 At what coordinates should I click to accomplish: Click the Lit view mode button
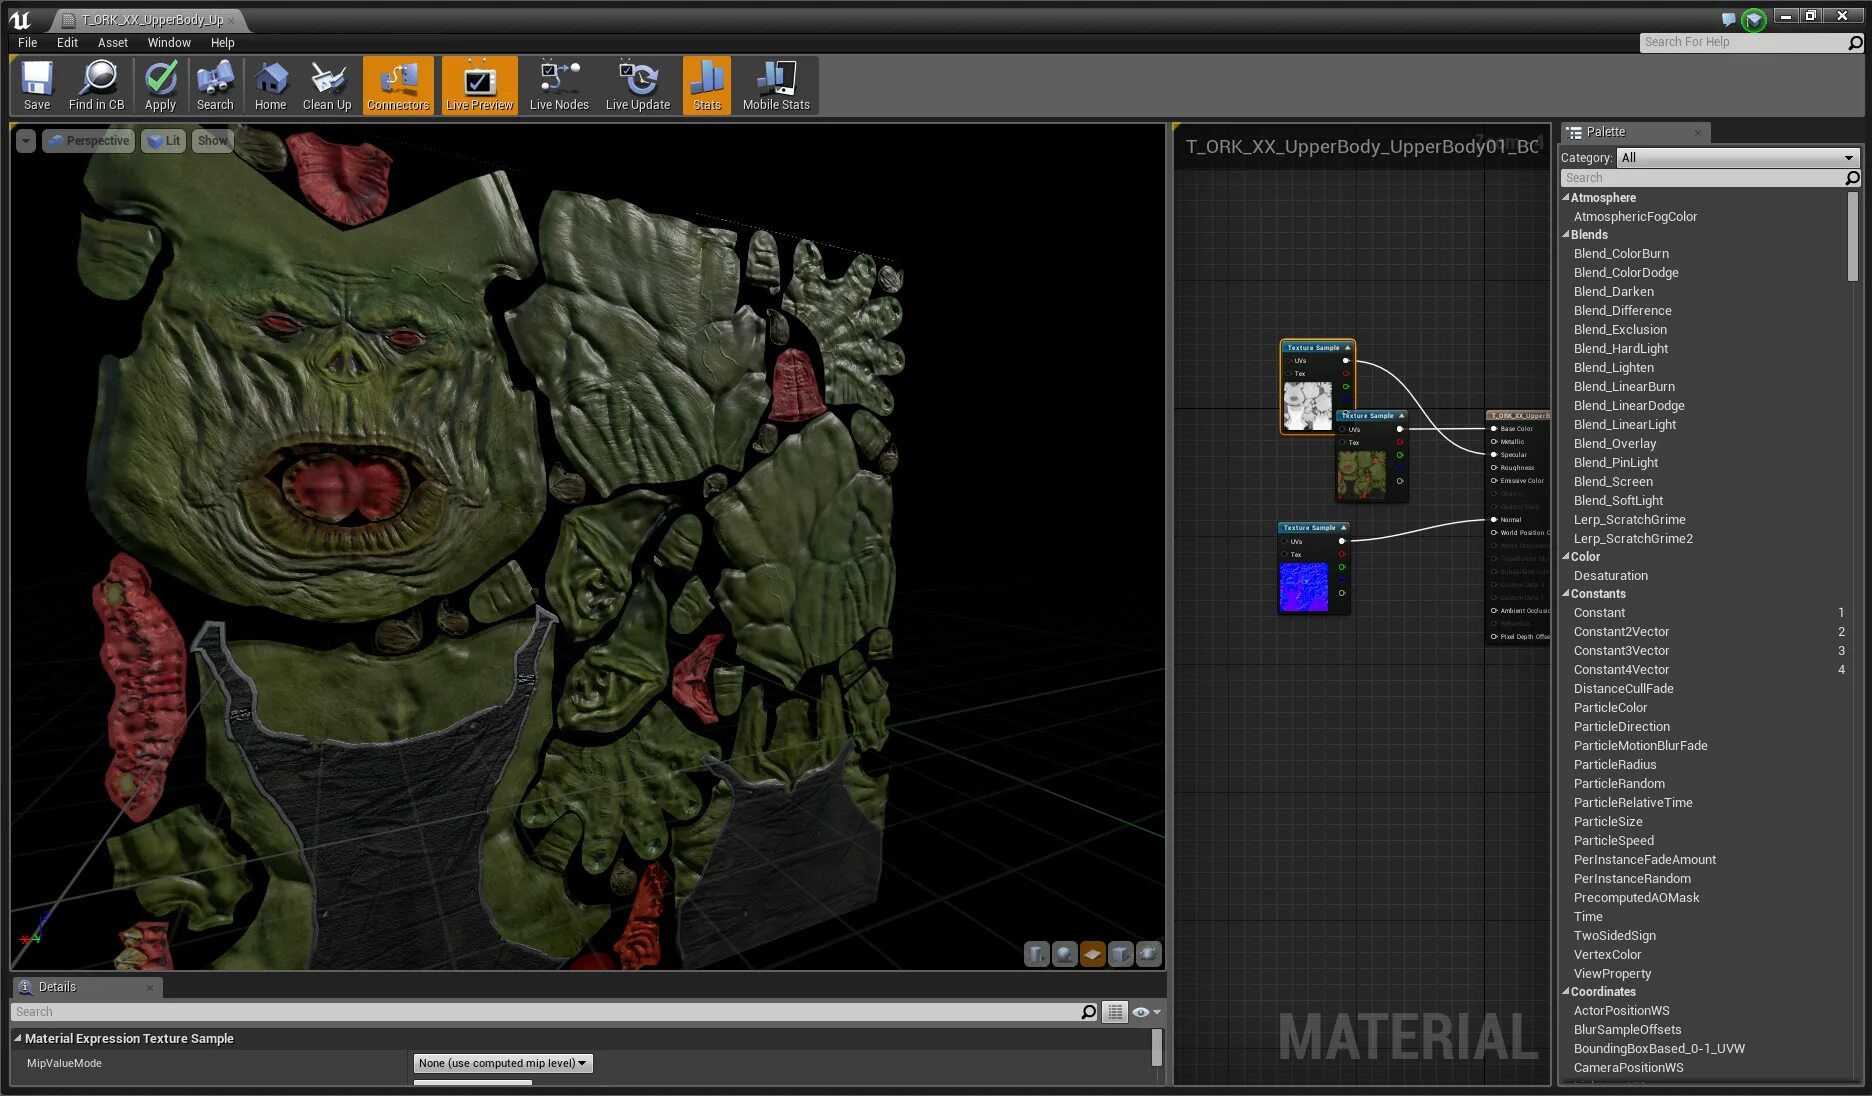(x=164, y=141)
